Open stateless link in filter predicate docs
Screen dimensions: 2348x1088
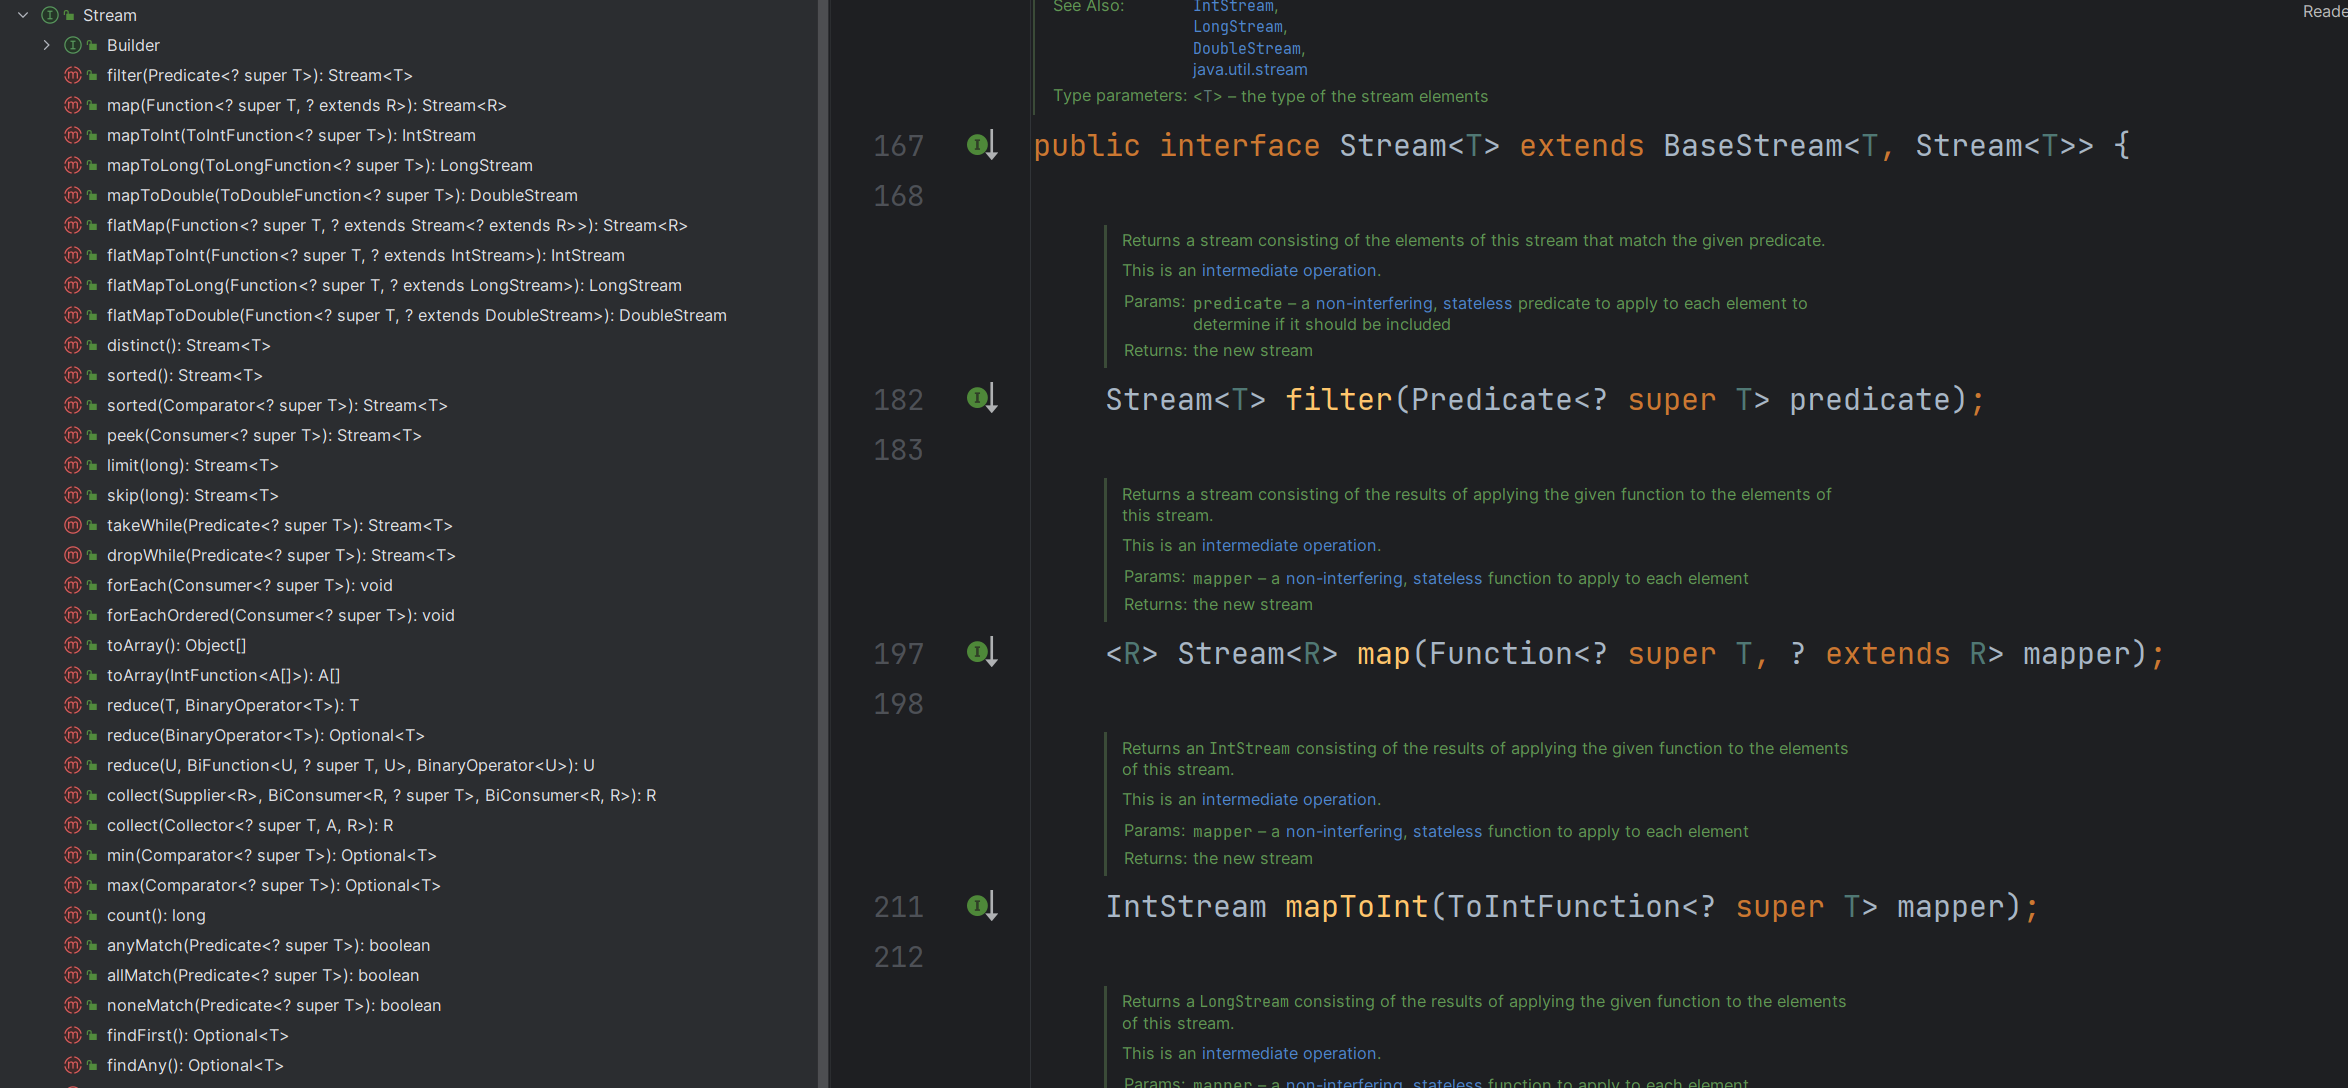(x=1477, y=303)
